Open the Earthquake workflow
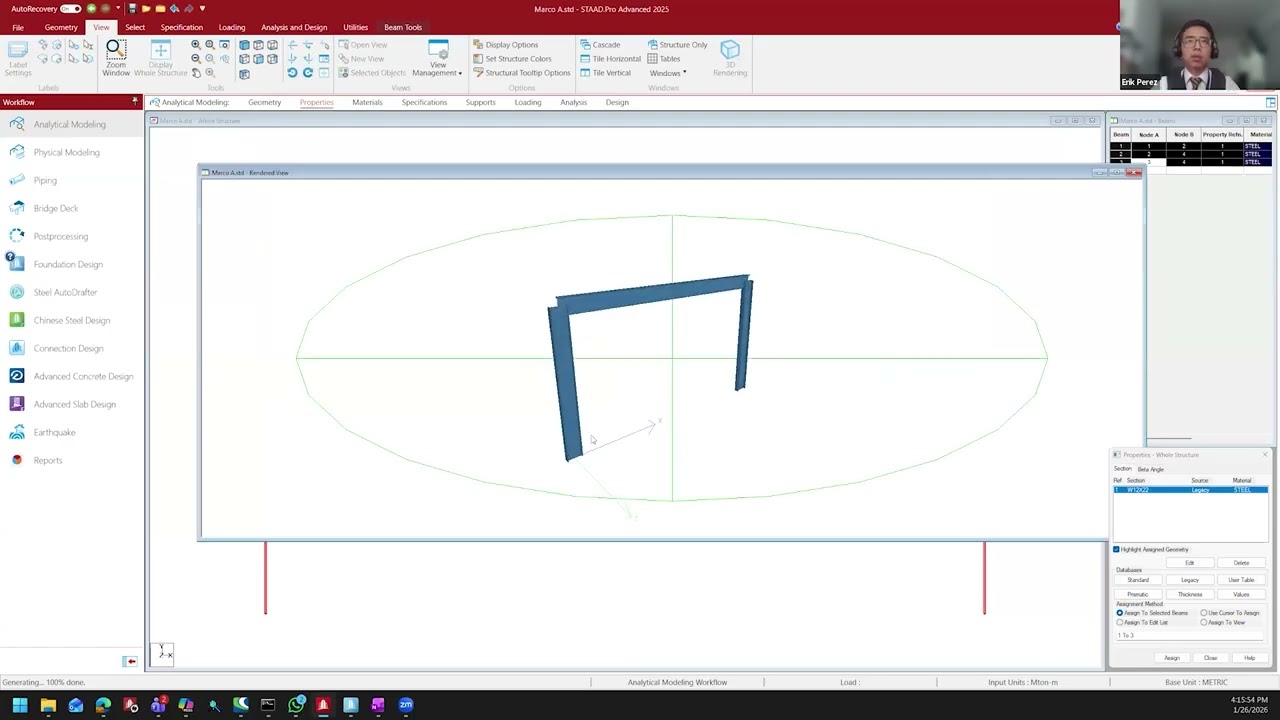The height and width of the screenshot is (720, 1280). tap(54, 432)
